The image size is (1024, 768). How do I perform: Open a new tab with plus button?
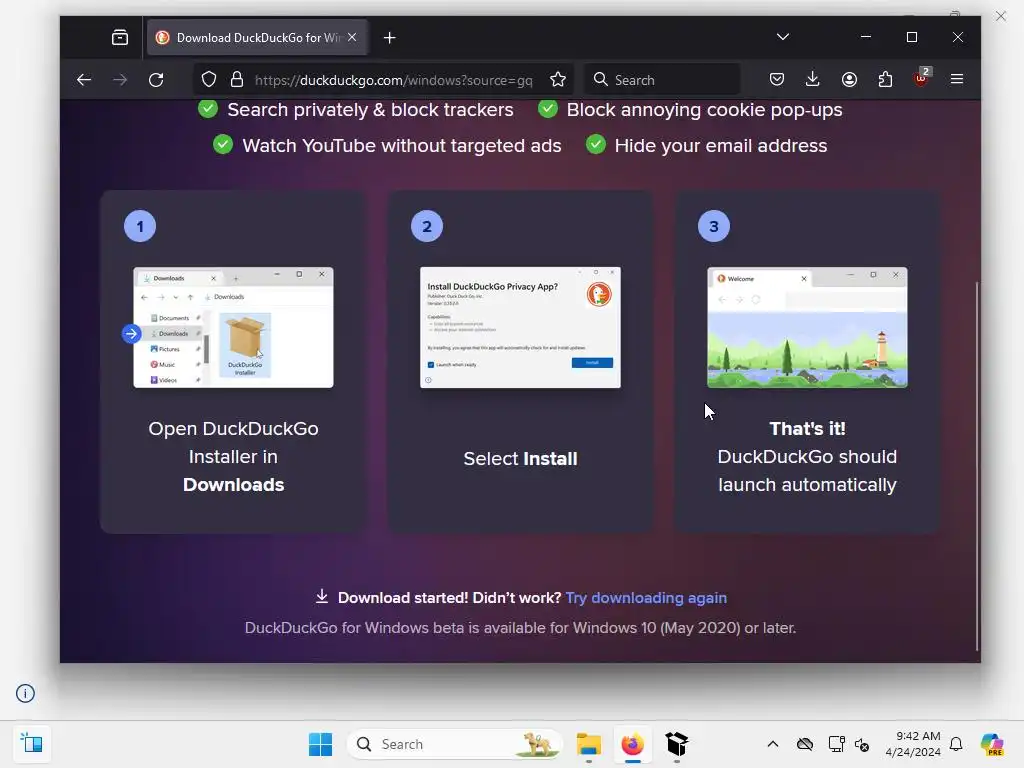389,38
